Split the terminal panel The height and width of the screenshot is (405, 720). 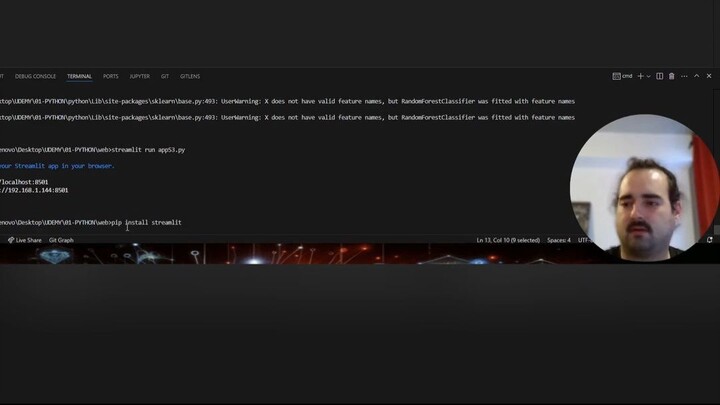[x=659, y=76]
